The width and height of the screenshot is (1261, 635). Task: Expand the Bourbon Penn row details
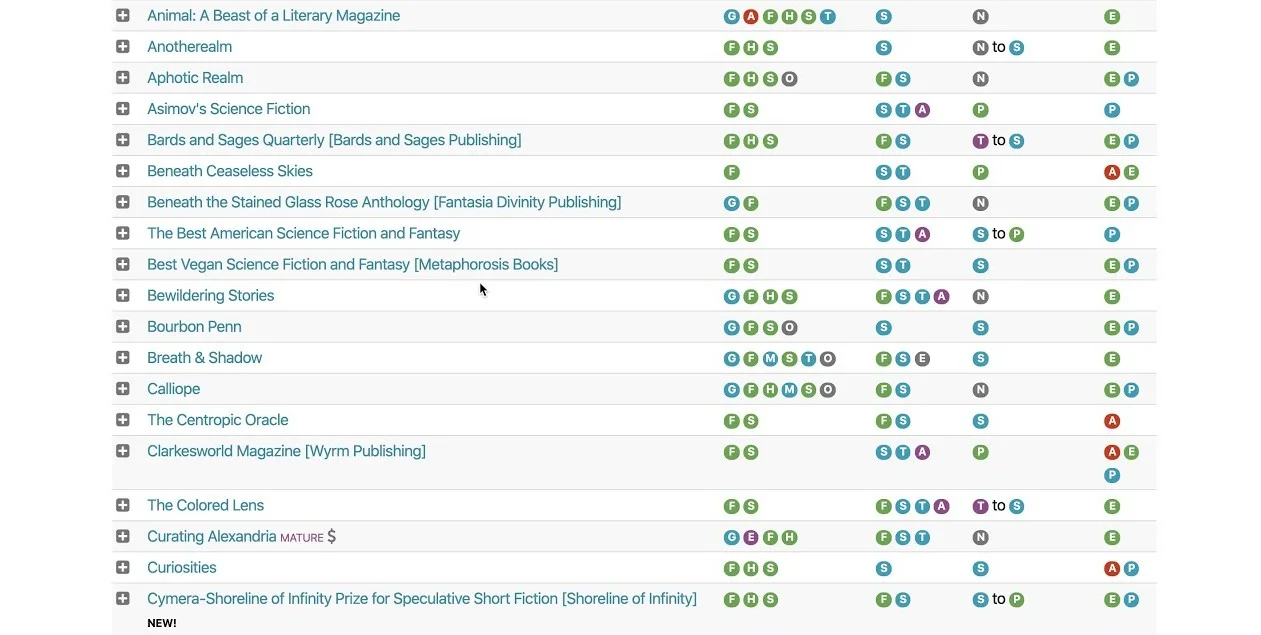pos(122,326)
